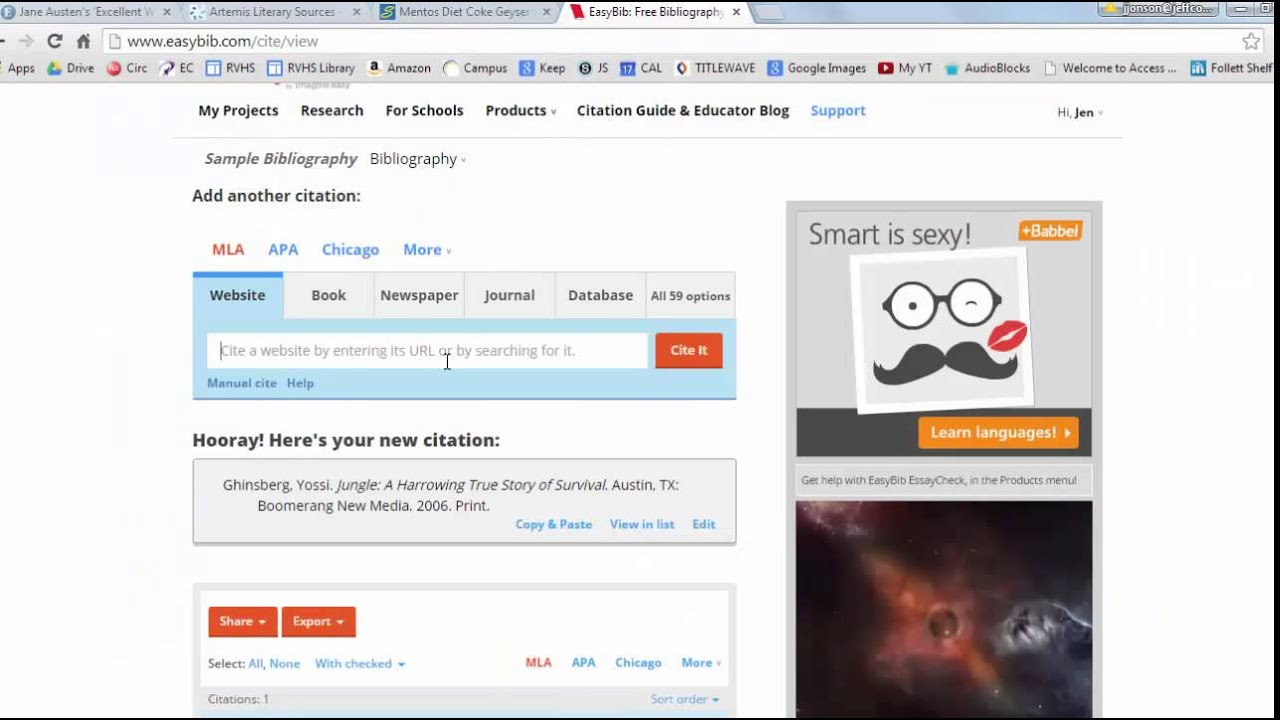Image resolution: width=1280 pixels, height=720 pixels.
Task: Open the EC bookmark
Action: [176, 68]
